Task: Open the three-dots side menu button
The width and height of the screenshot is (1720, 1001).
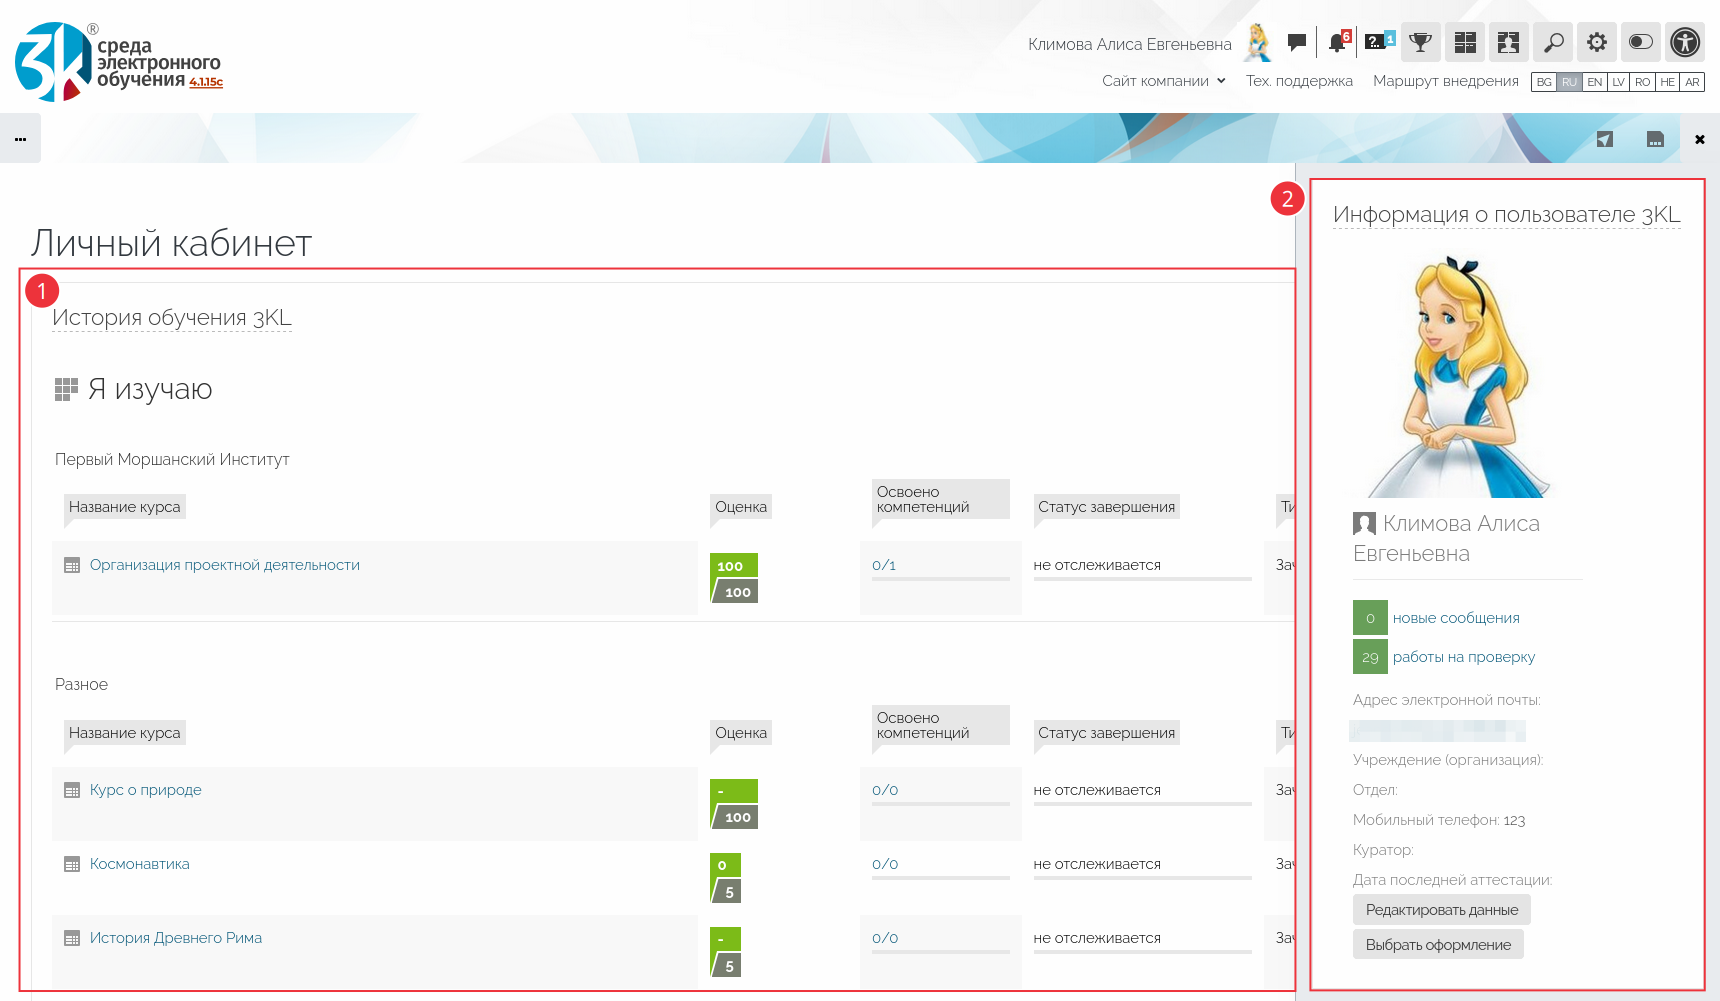Action: tap(20, 139)
